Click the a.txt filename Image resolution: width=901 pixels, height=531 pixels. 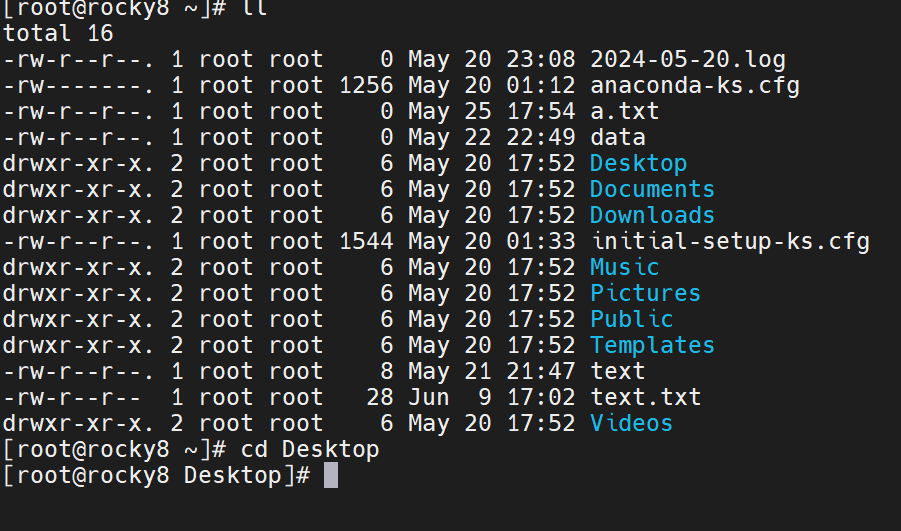click(x=625, y=111)
